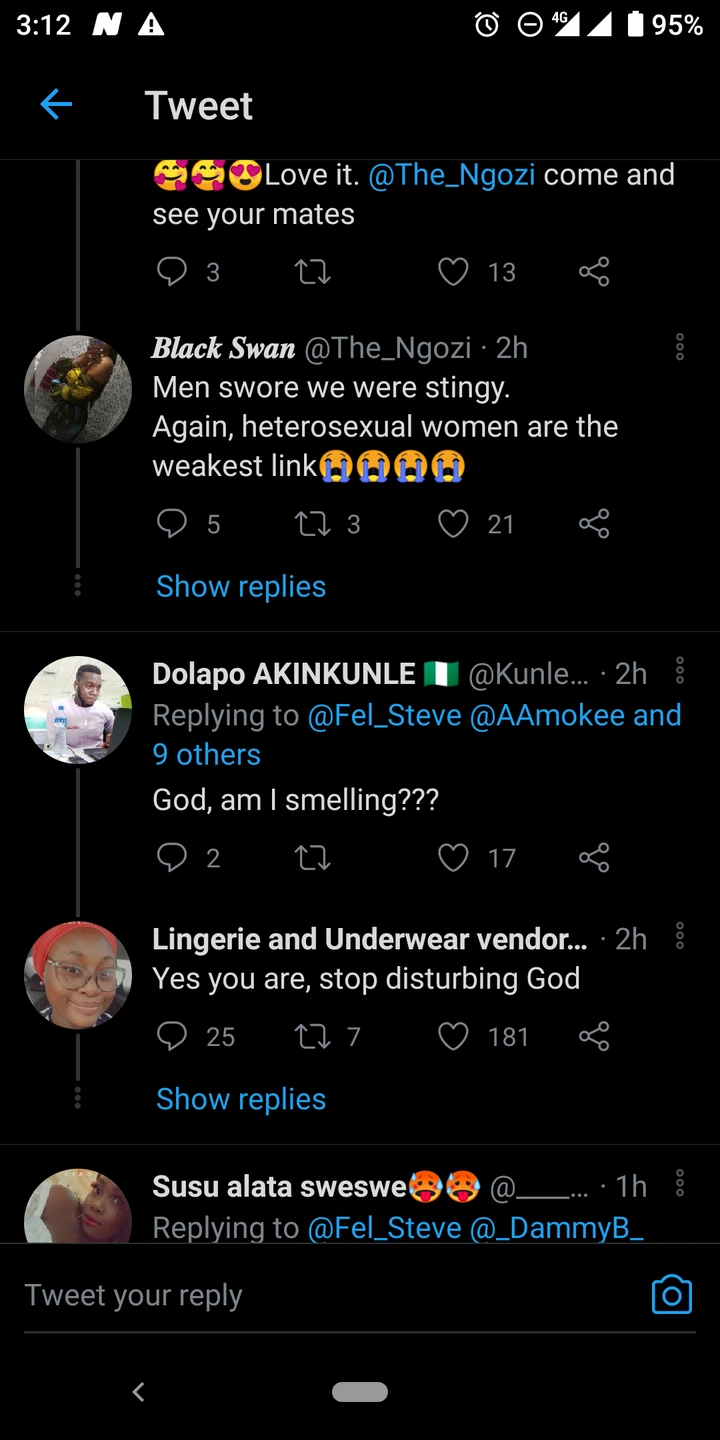
Task: Tap the back arrow in Tweet header
Action: point(56,104)
